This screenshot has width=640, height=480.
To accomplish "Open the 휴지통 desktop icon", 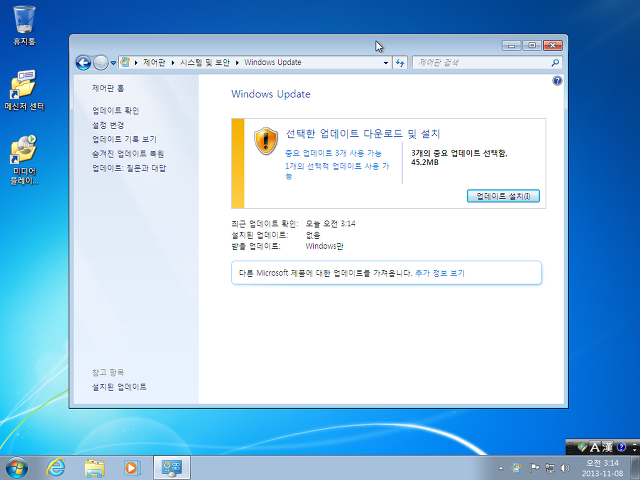I will tap(24, 25).
